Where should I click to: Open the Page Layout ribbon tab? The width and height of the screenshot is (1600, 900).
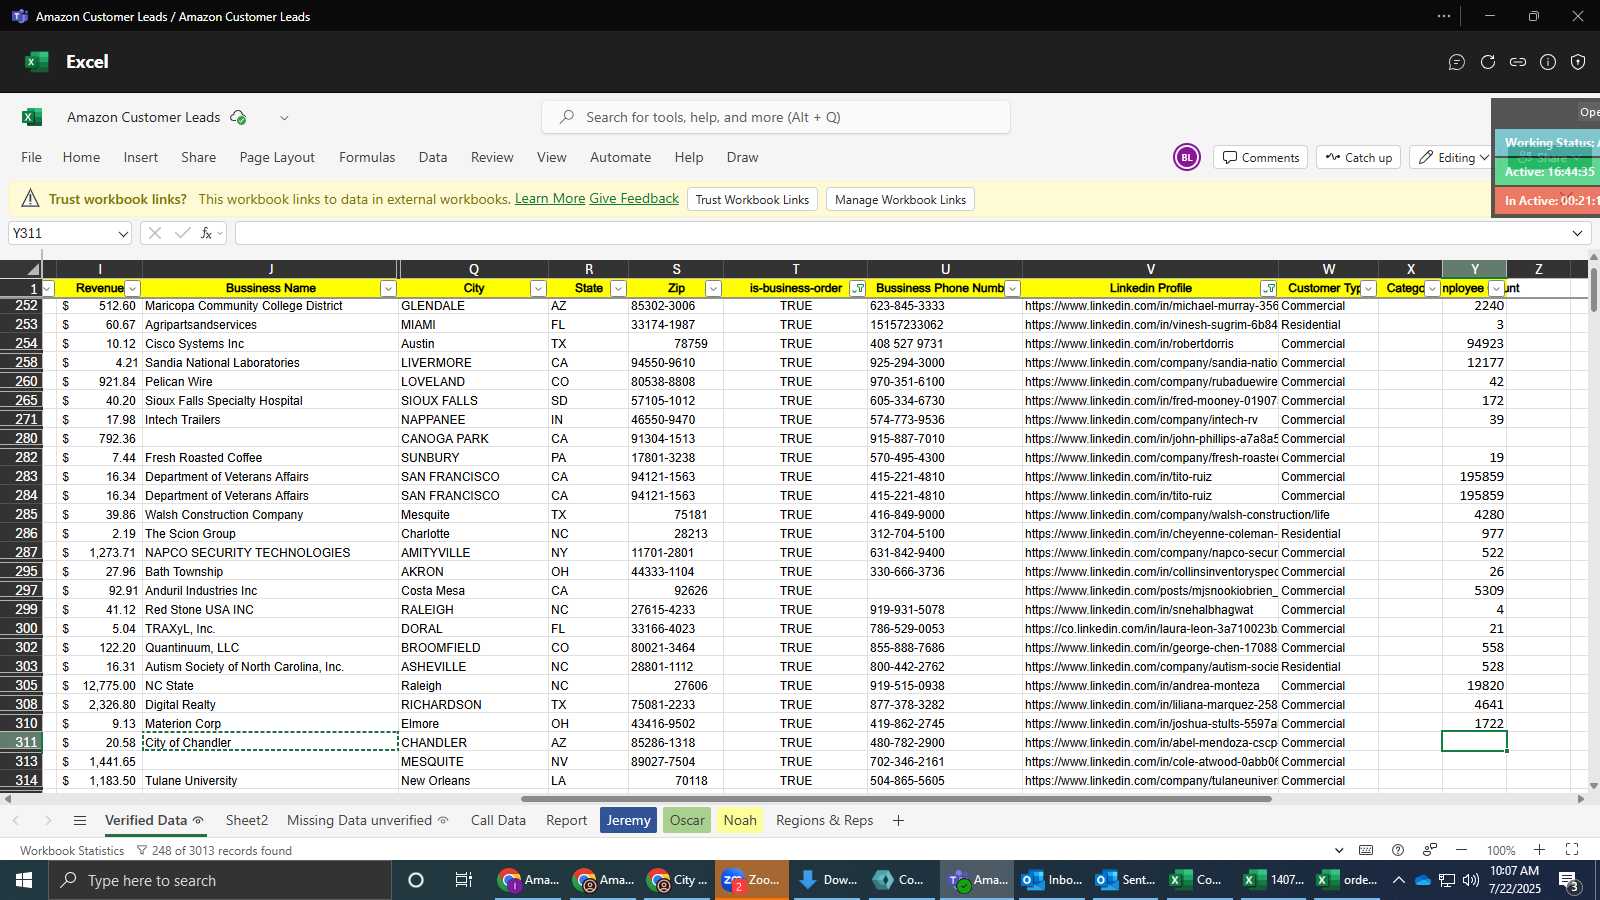(x=277, y=157)
